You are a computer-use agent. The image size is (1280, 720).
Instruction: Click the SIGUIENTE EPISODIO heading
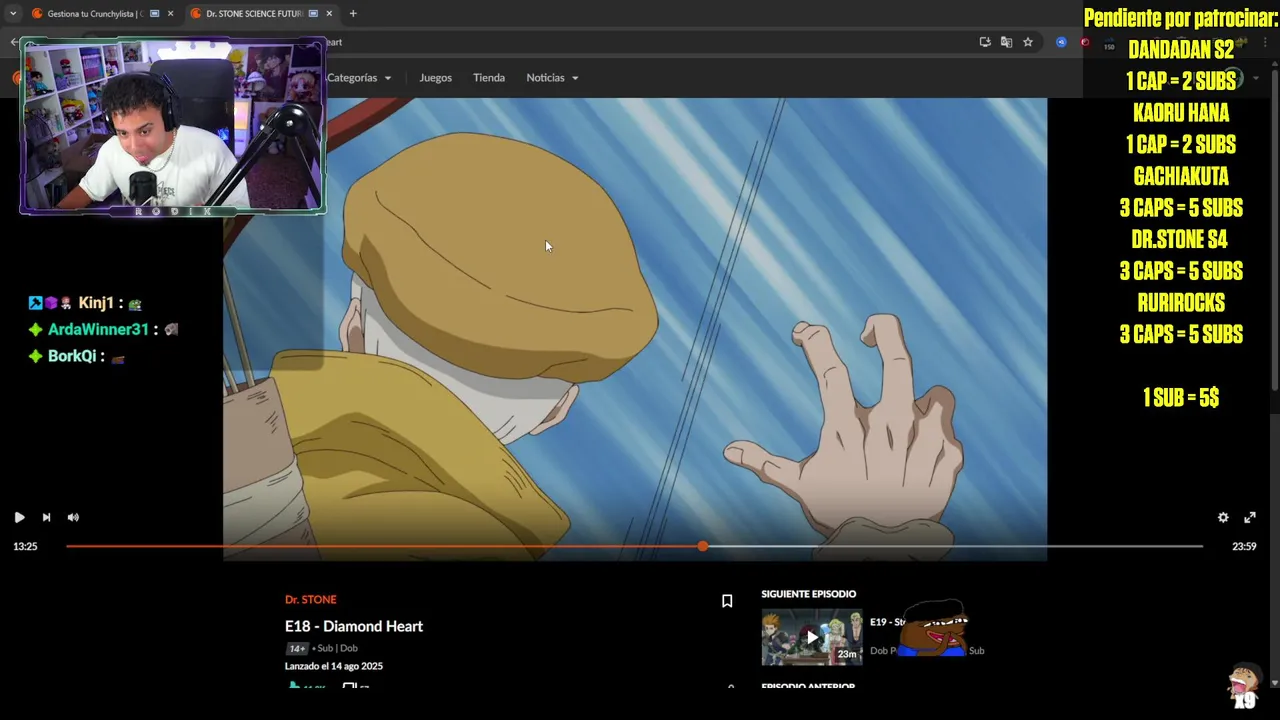pyautogui.click(x=809, y=594)
